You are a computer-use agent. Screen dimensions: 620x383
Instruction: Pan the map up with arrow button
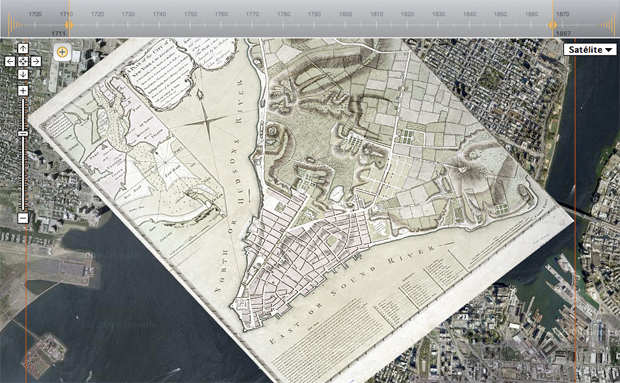tap(23, 49)
